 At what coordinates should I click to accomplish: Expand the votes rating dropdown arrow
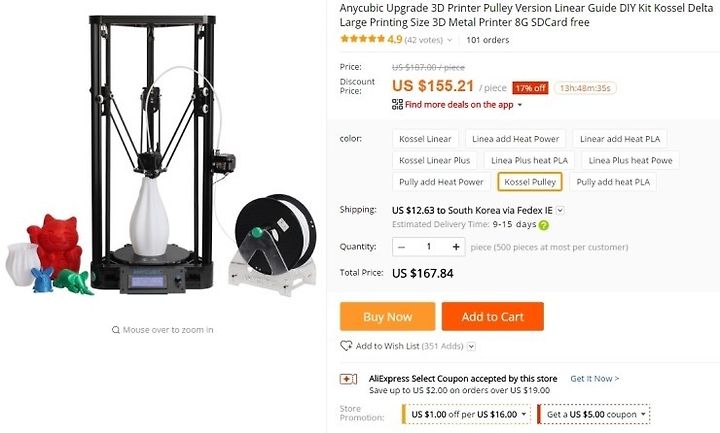tap(450, 40)
